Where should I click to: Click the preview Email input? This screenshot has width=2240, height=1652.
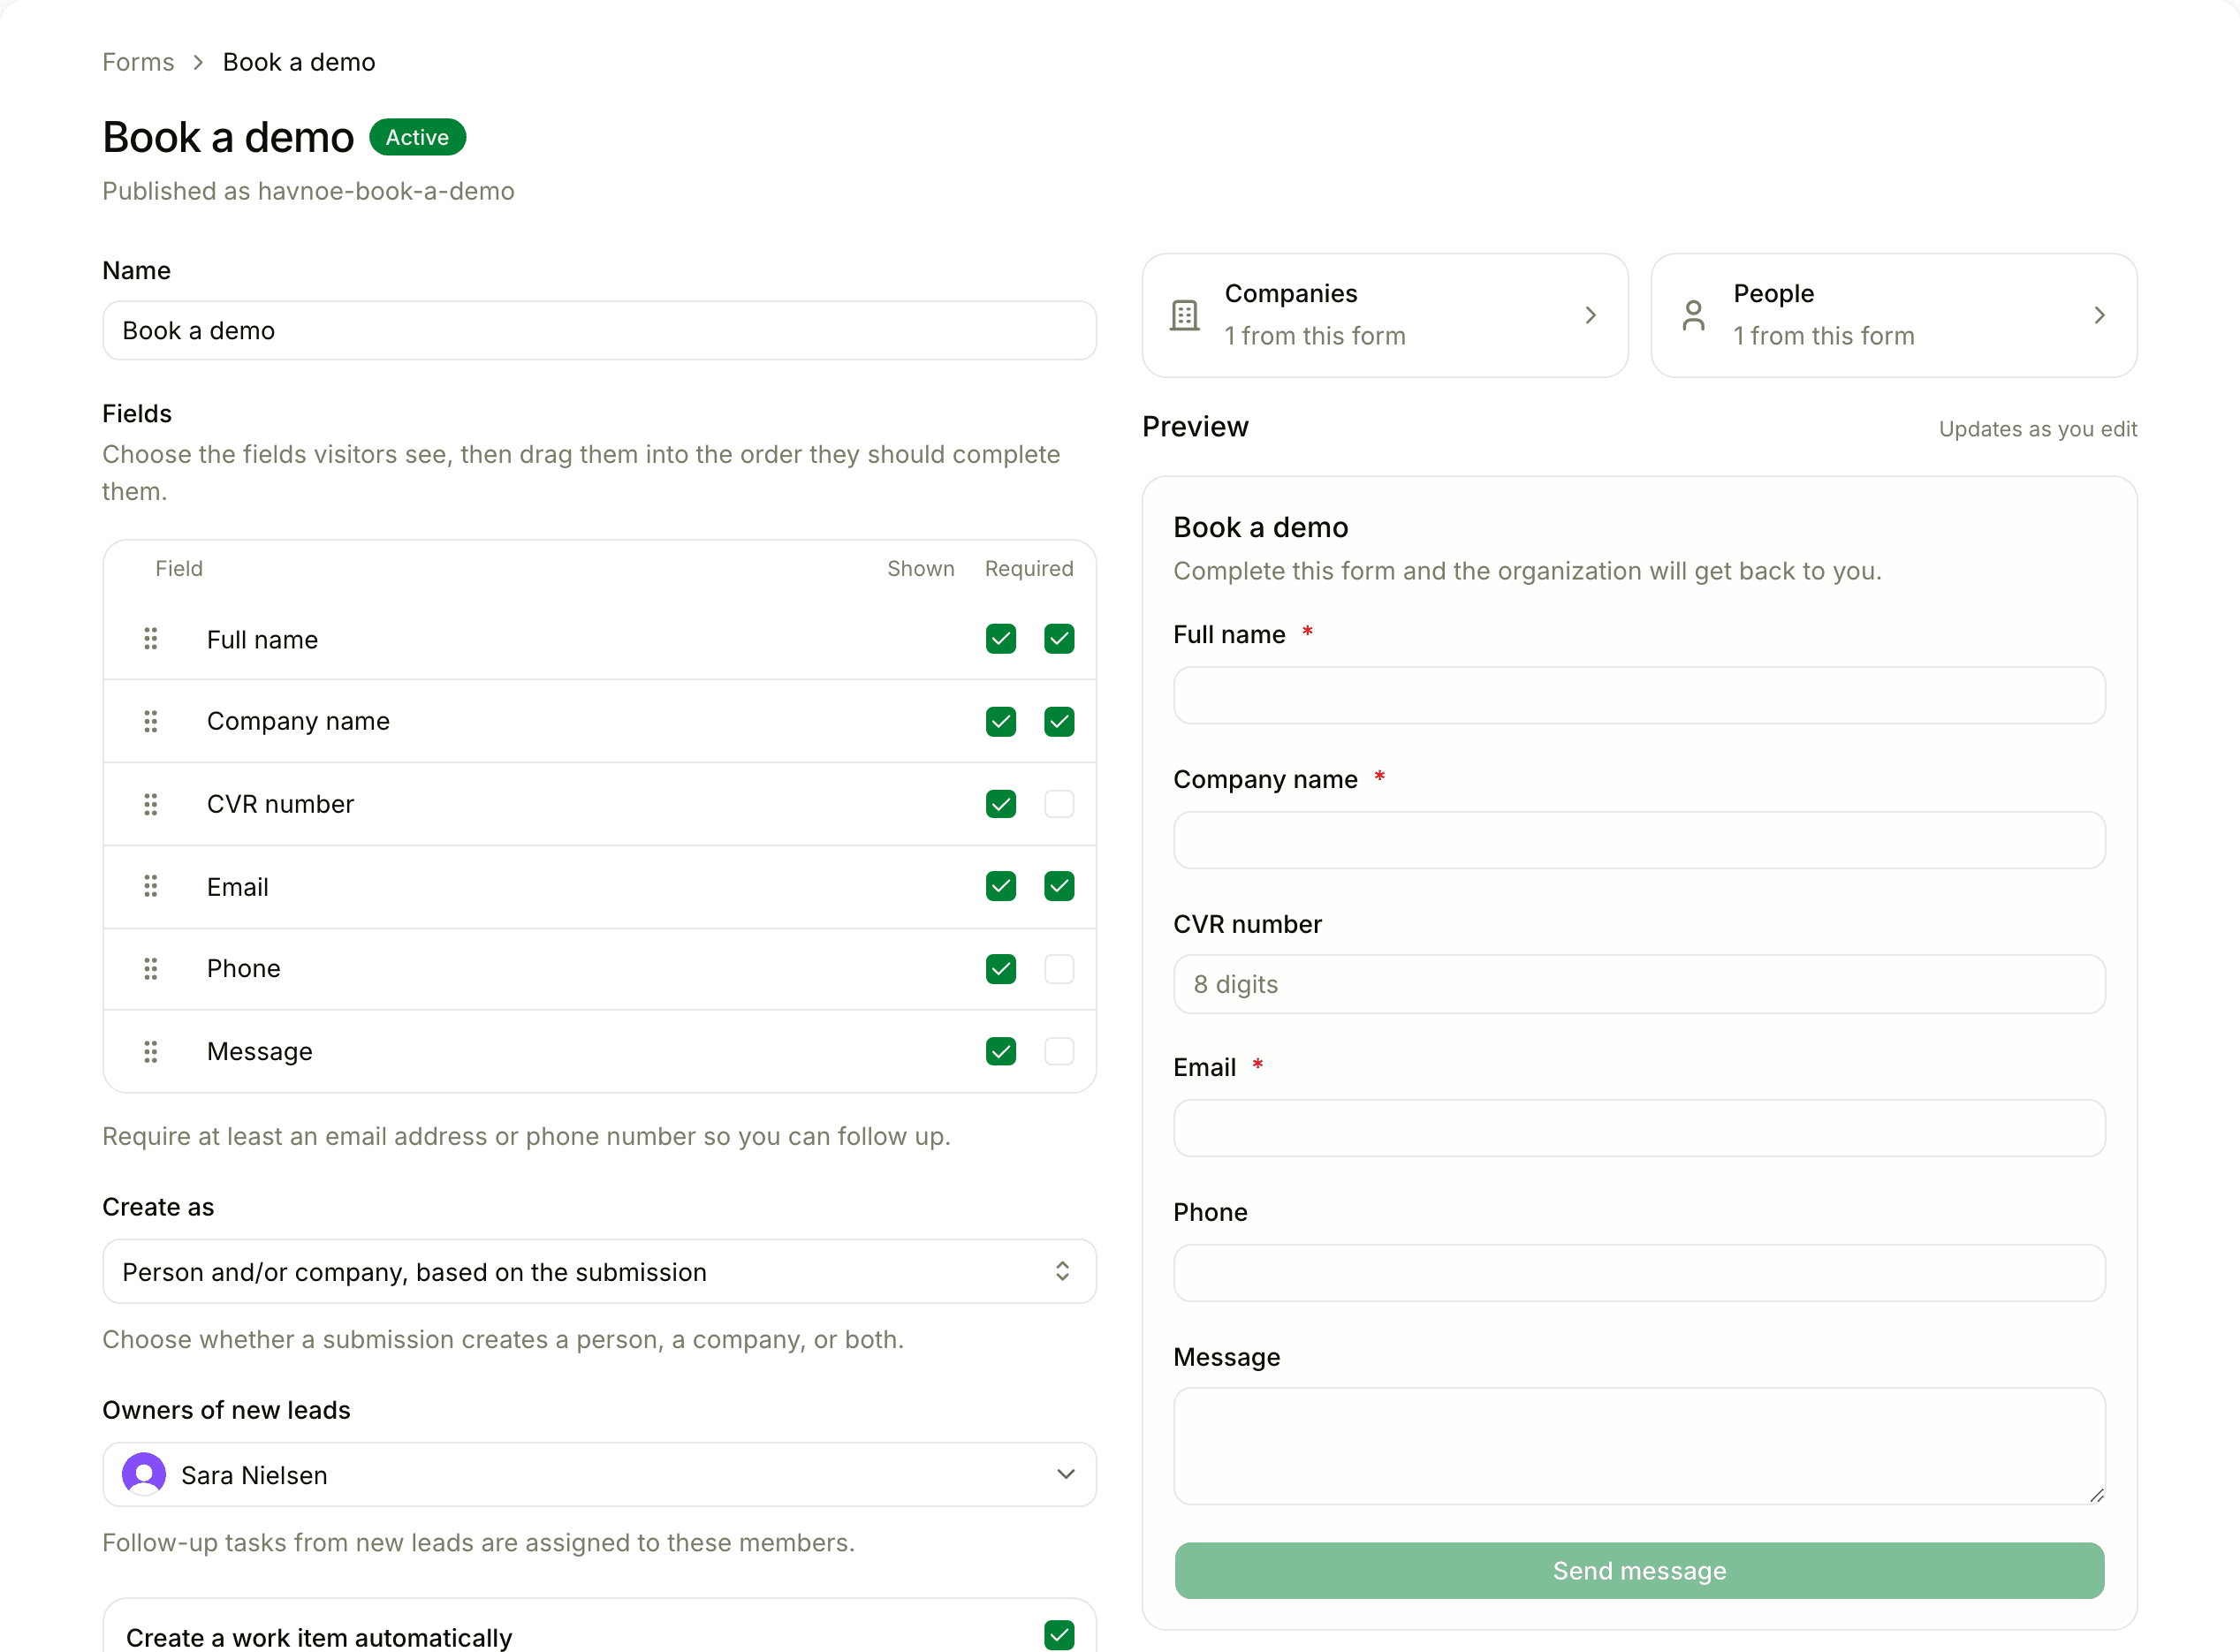click(x=1639, y=1128)
